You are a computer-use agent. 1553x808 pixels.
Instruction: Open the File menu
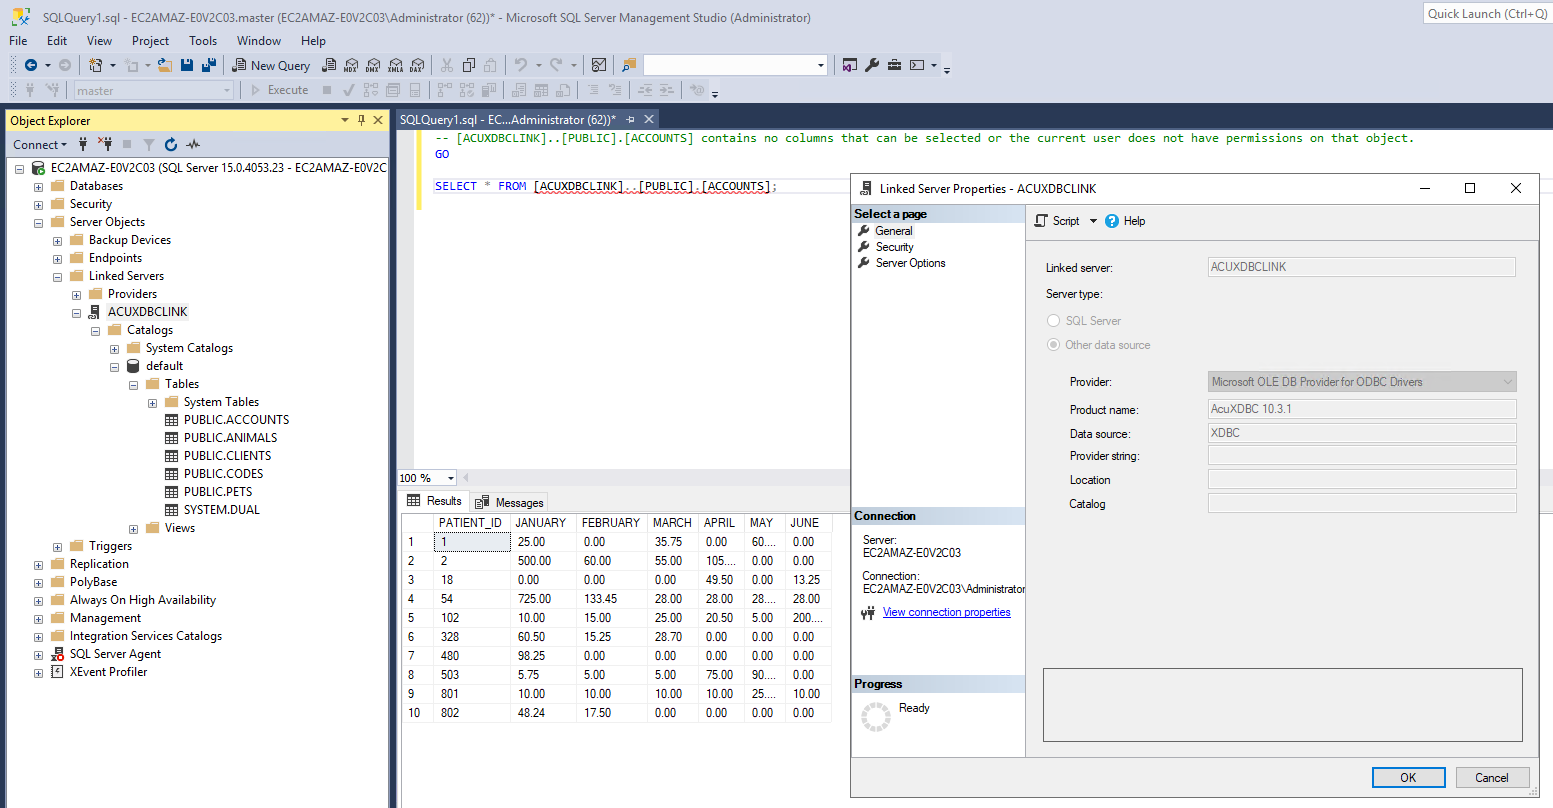pos(18,41)
